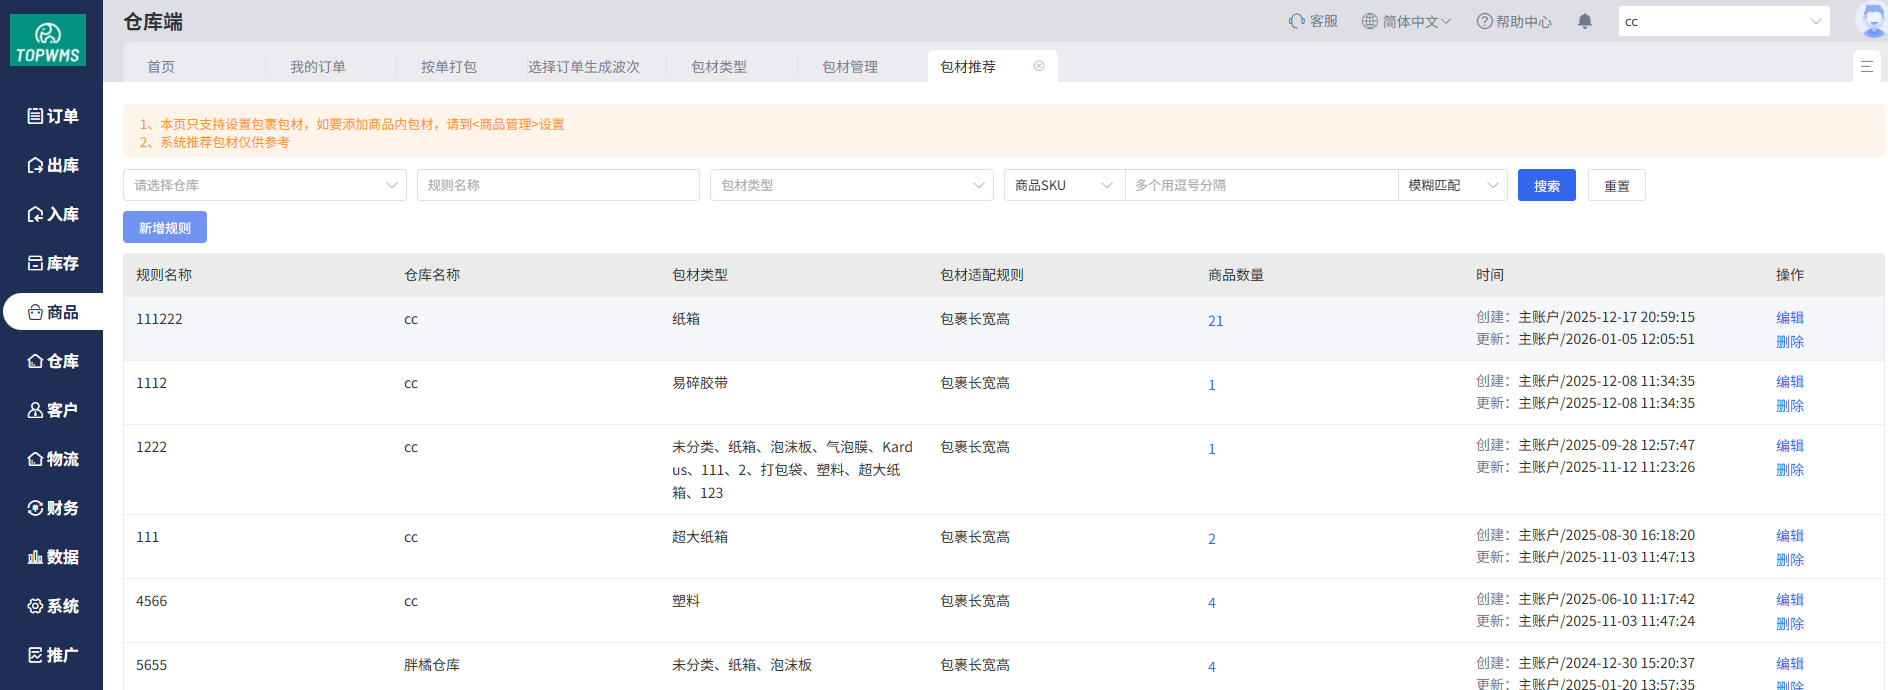Click the notification bell icon

click(1584, 21)
